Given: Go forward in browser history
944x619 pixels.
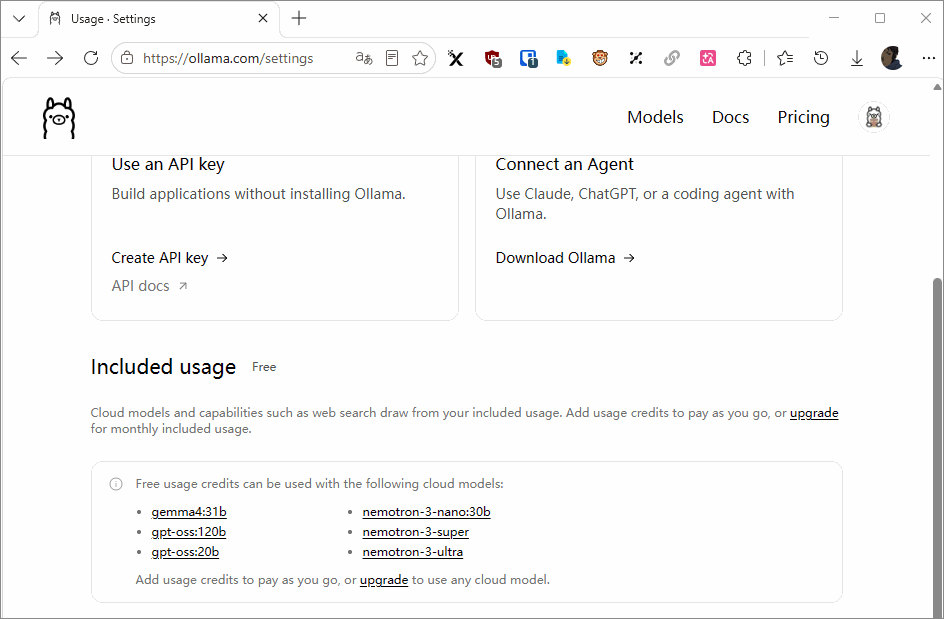Looking at the screenshot, I should [x=55, y=58].
